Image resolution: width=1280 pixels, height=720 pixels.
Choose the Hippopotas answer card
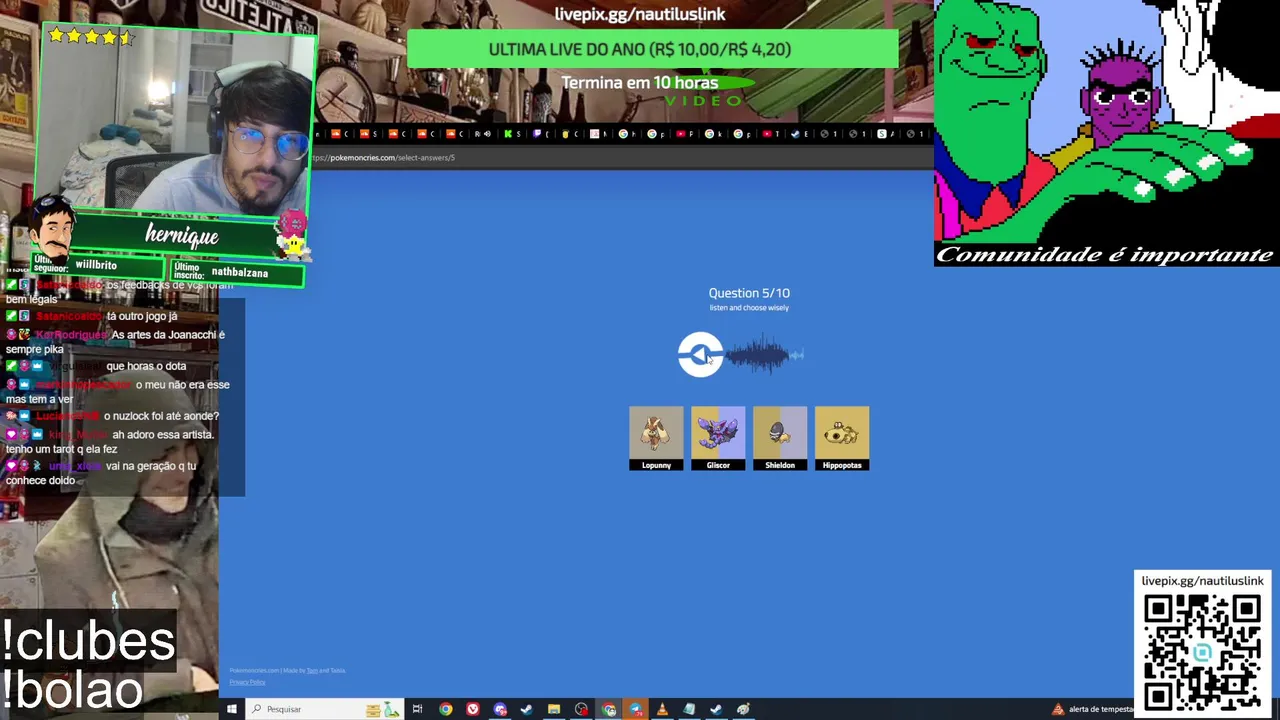[x=842, y=438]
